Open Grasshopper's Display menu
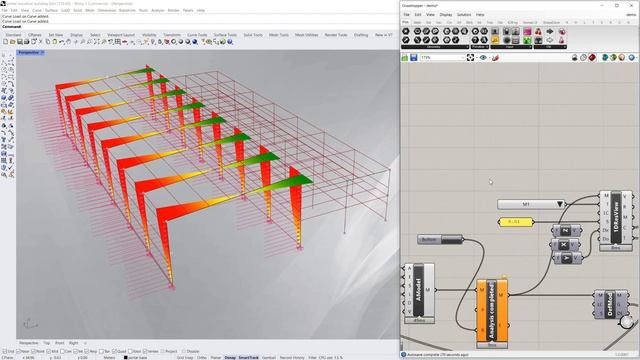 tap(446, 15)
